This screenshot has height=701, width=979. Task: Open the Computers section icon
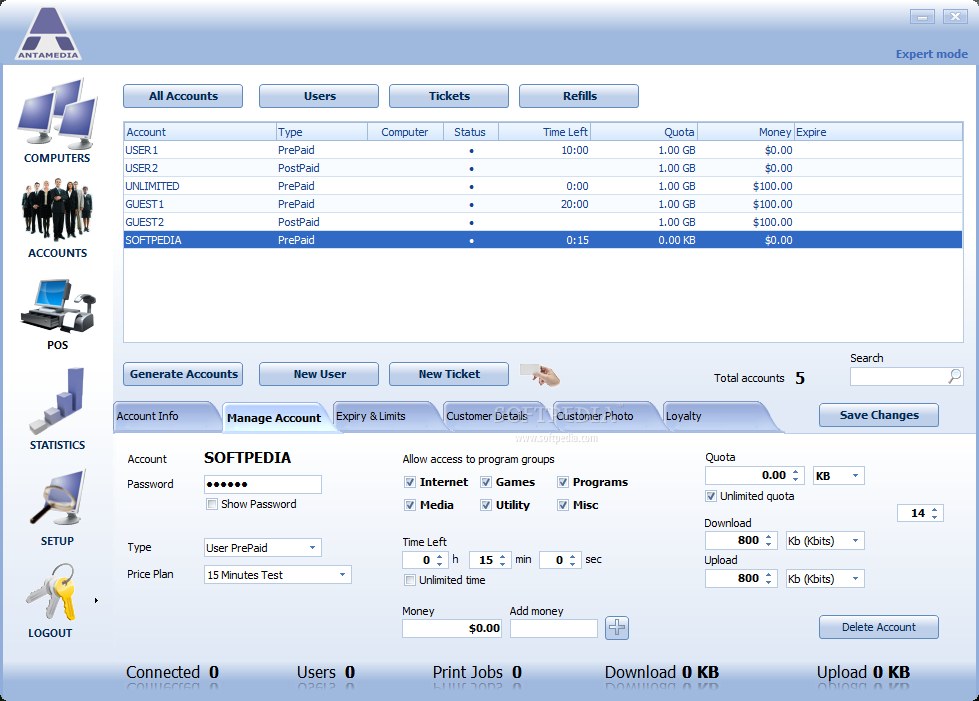tap(57, 112)
